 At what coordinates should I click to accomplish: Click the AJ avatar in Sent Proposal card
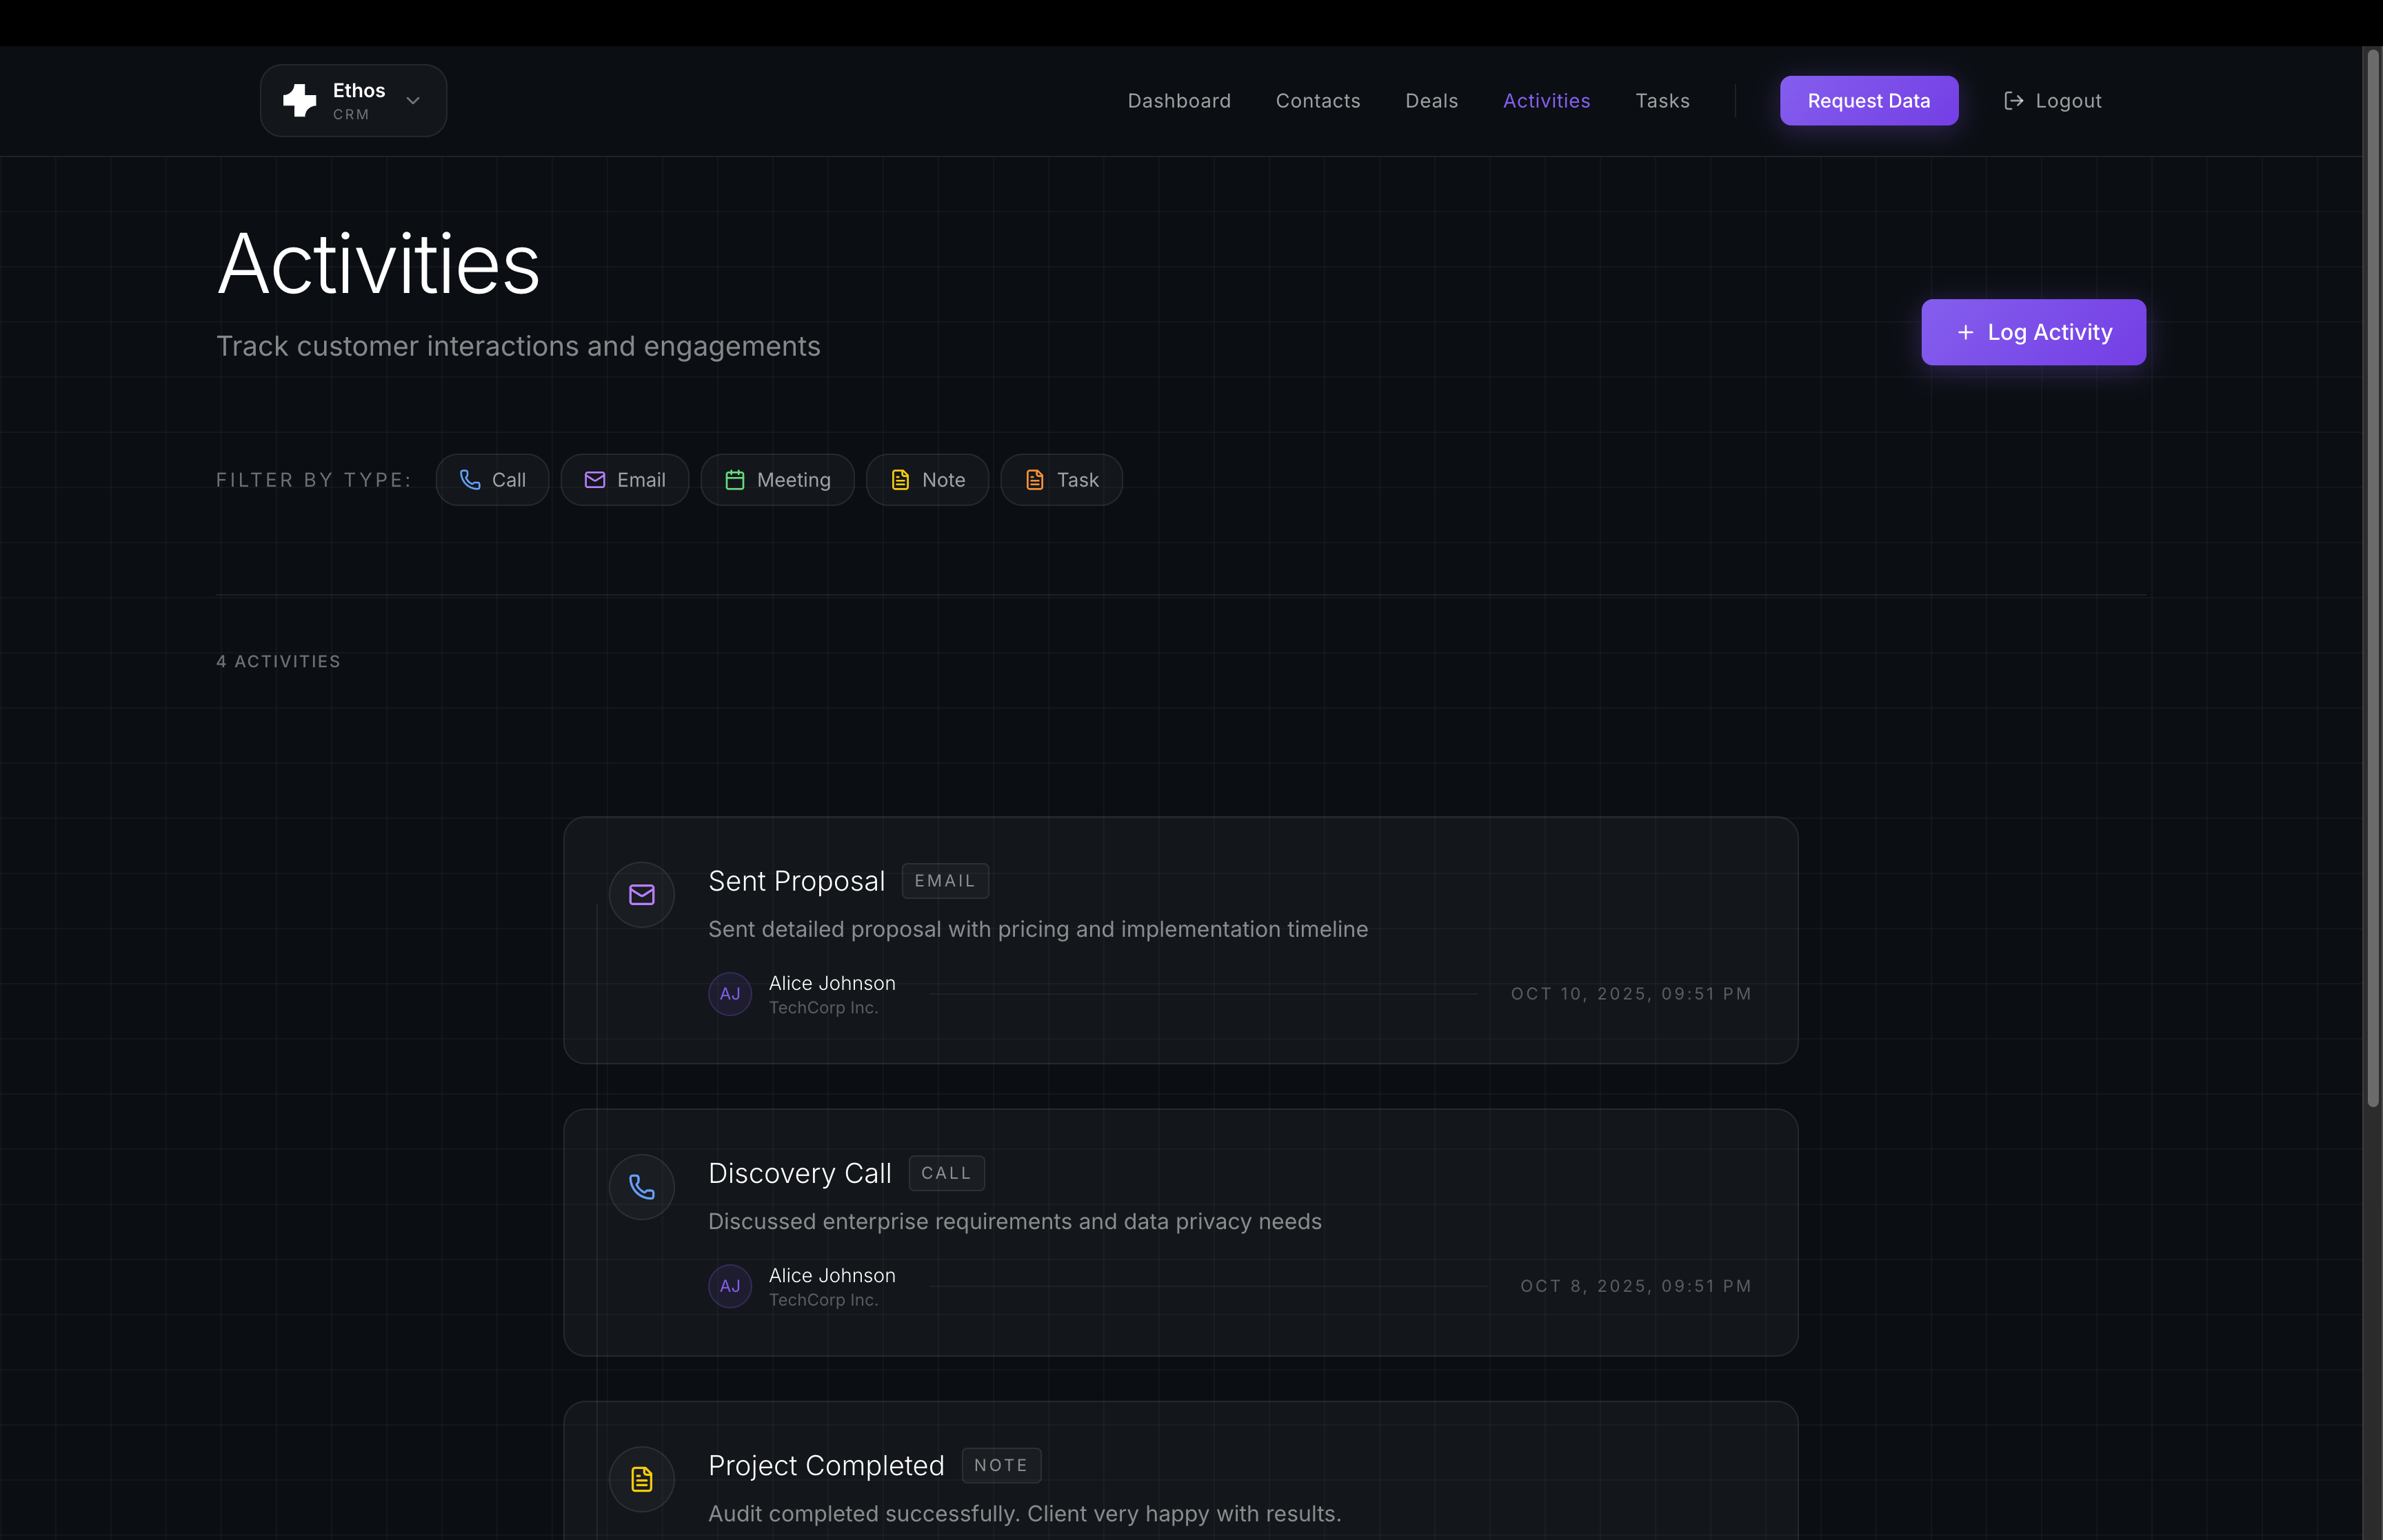tap(730, 994)
